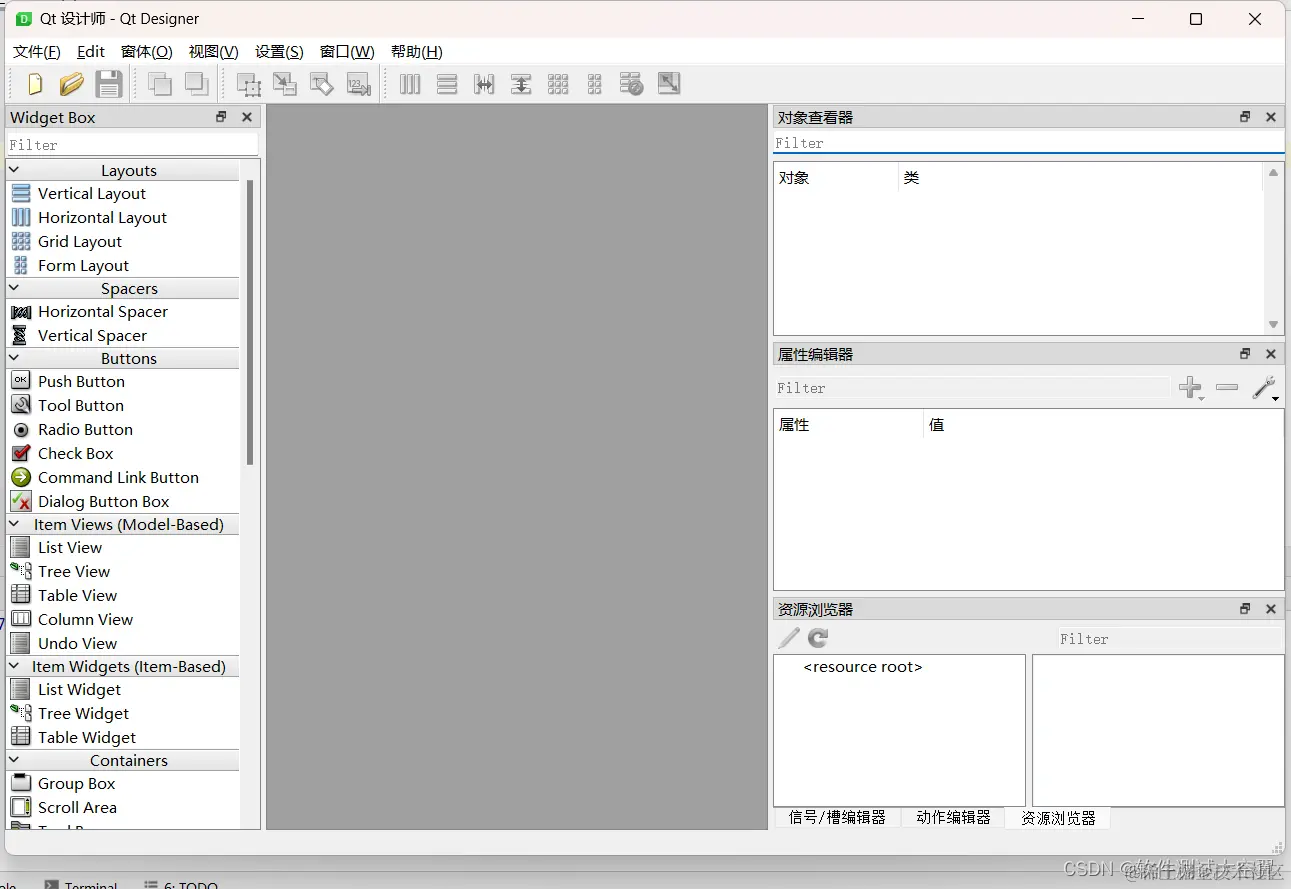Collapse the Item Views (Model-Based) category
This screenshot has width=1291, height=889.
tap(14, 524)
